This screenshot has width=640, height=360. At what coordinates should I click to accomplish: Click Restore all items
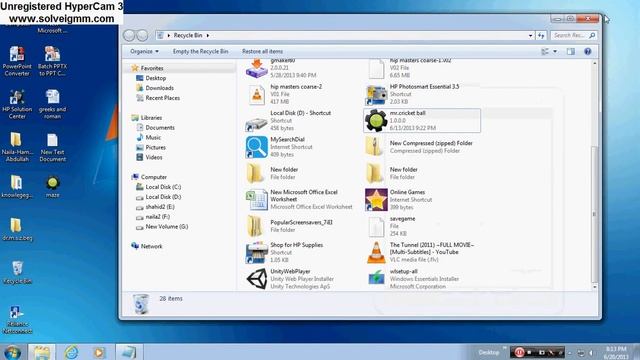(262, 51)
